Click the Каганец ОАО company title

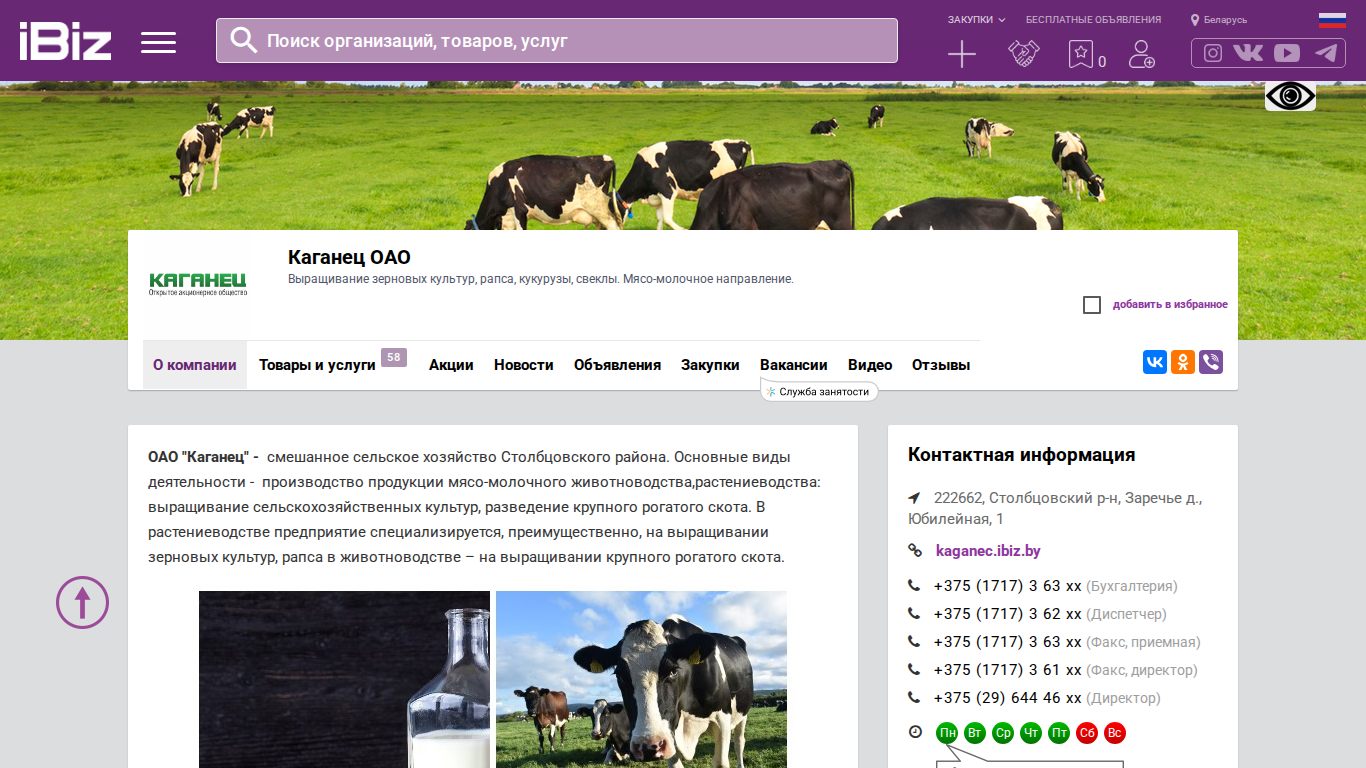pyautogui.click(x=349, y=258)
